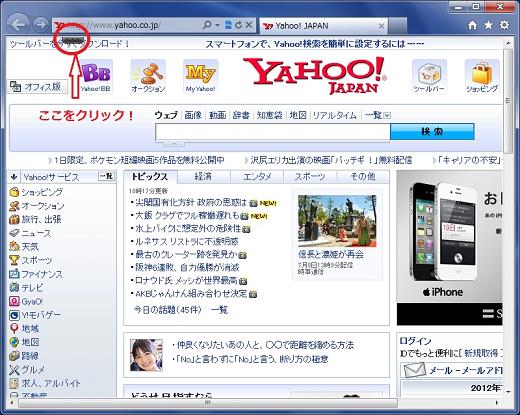Select the 画像 search type
The image size is (520, 415).
(x=193, y=115)
